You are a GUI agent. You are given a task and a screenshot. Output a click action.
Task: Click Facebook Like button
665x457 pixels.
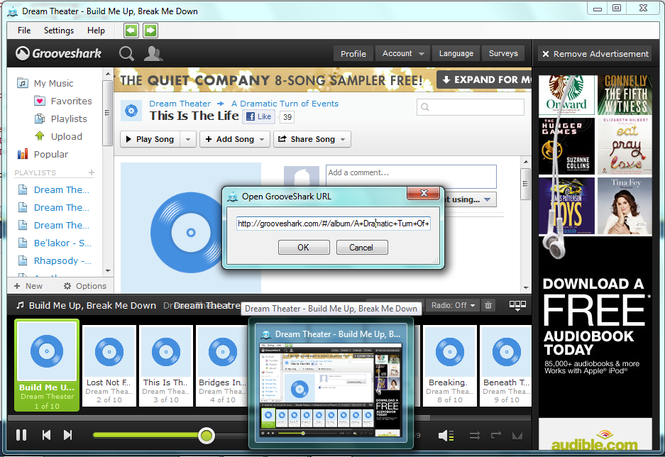[259, 117]
